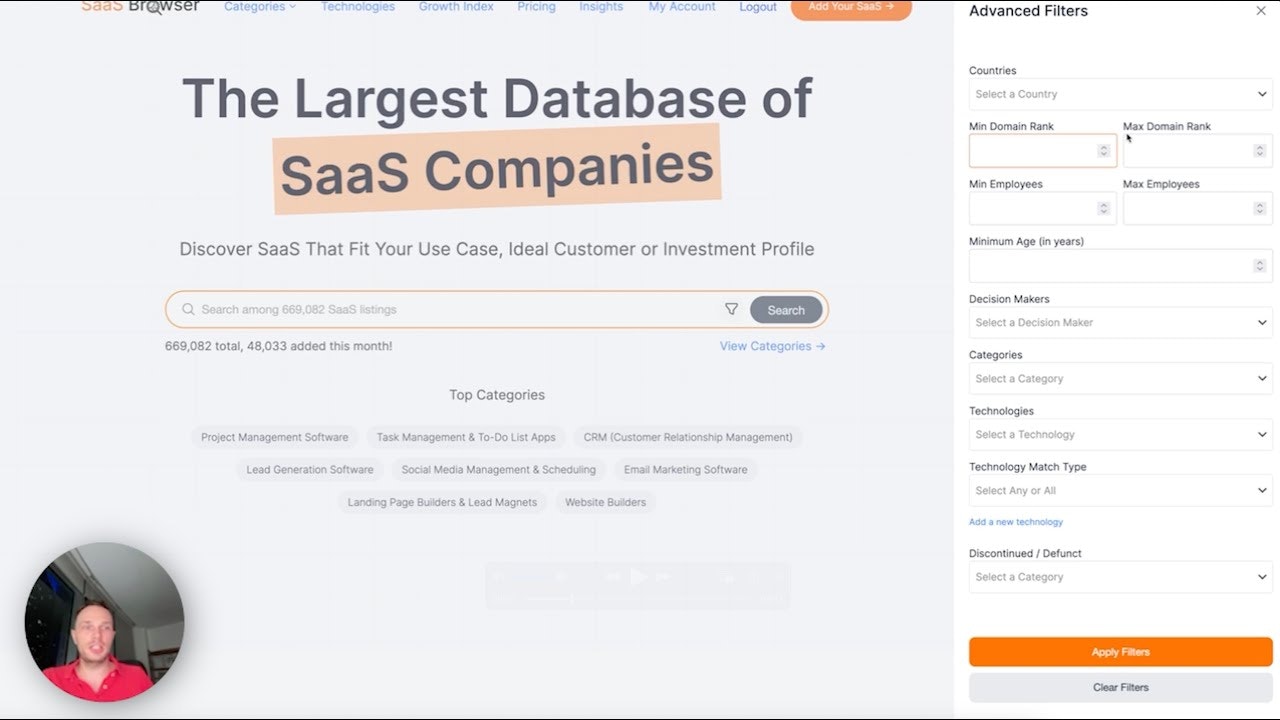This screenshot has height=720, width=1280.
Task: Open the Discontinued / Defunct dropdown
Action: coord(1119,577)
